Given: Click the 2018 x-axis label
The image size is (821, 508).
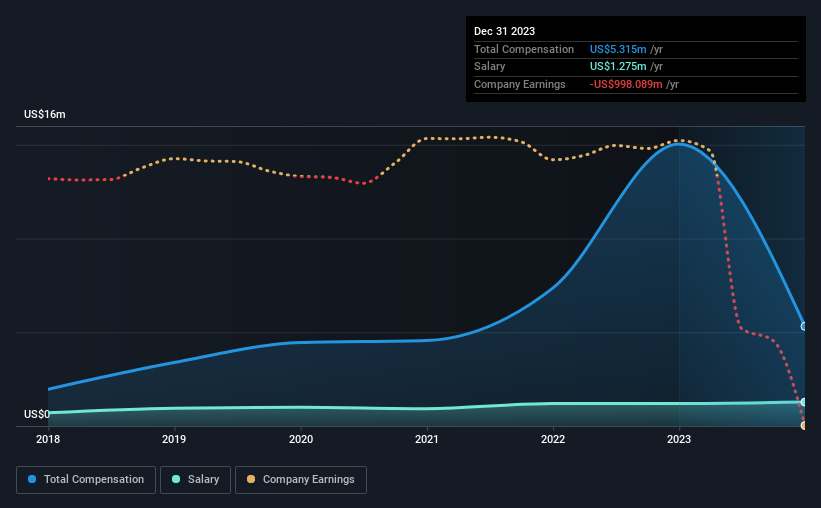Looking at the screenshot, I should click(48, 439).
